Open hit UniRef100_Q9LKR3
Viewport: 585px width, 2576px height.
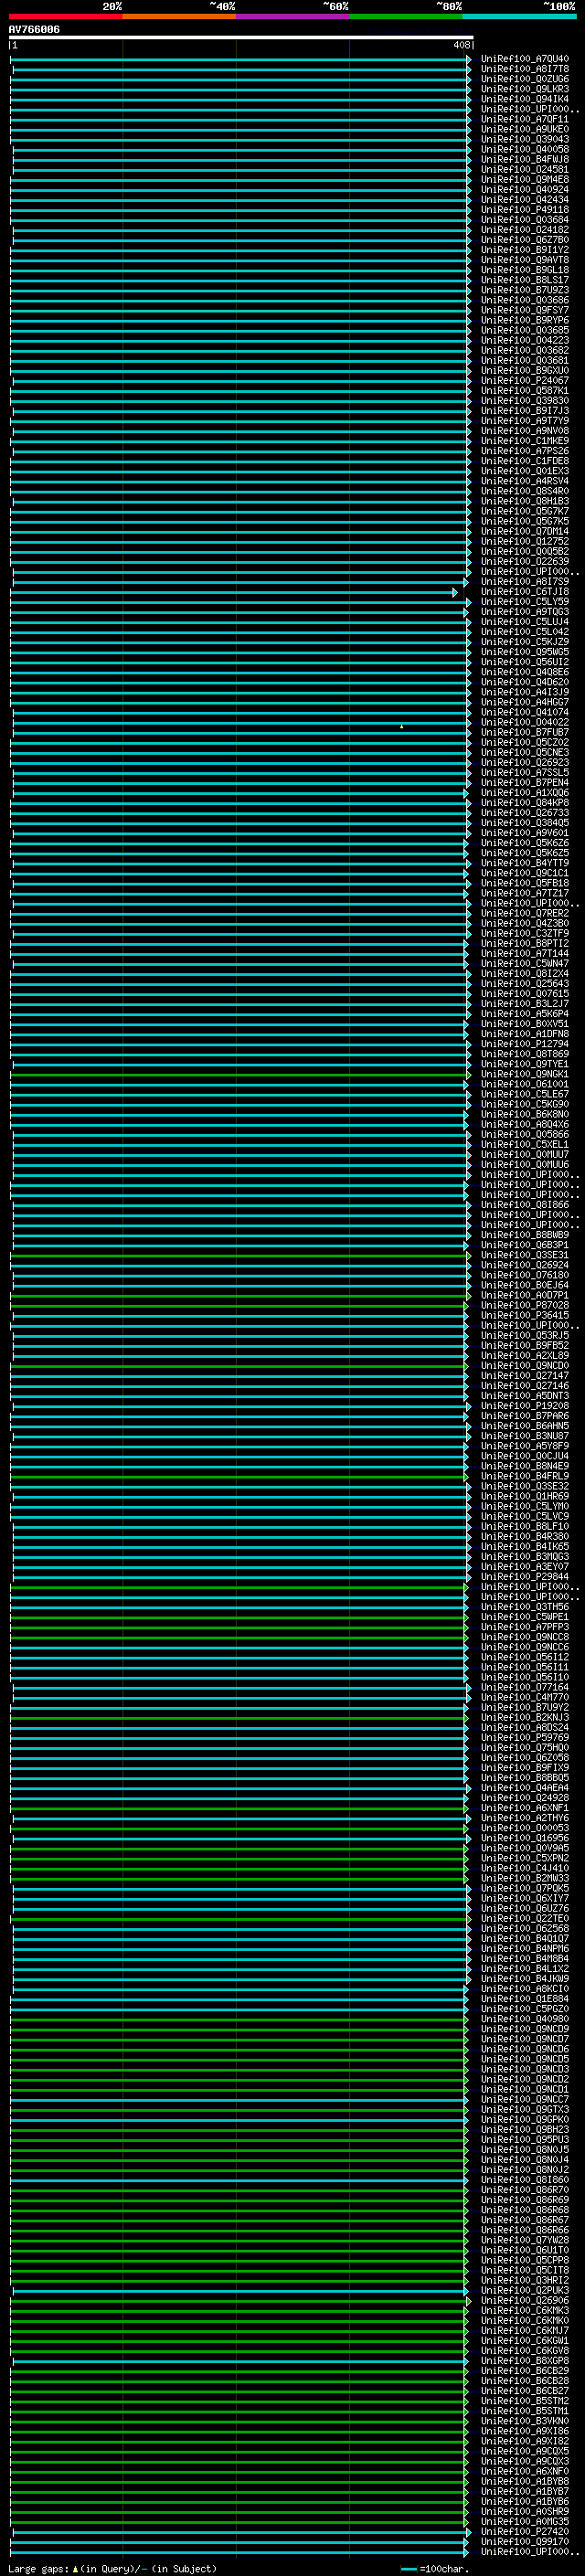(x=525, y=89)
